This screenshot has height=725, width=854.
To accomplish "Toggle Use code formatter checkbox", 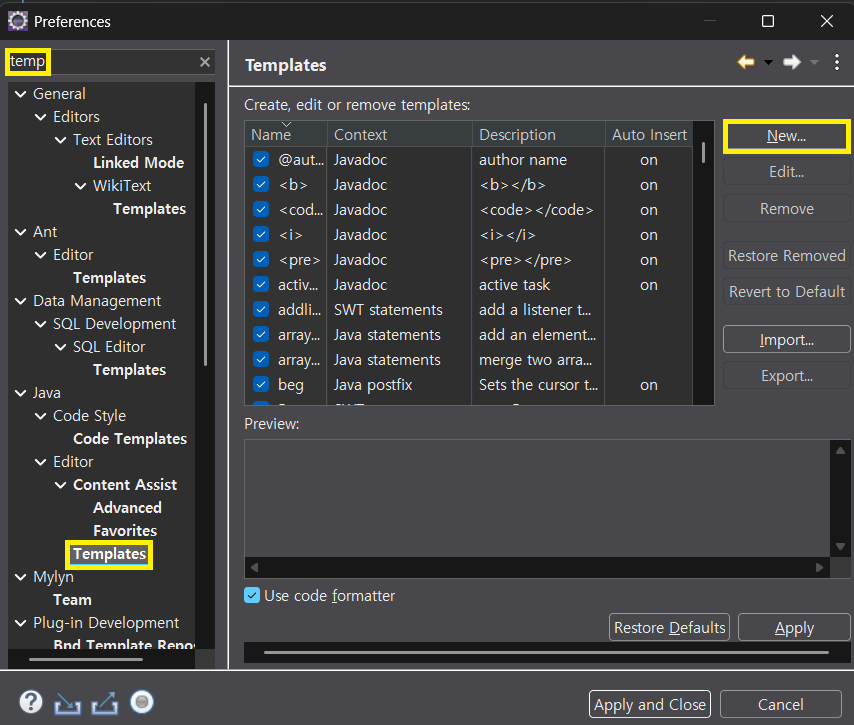I will (252, 595).
